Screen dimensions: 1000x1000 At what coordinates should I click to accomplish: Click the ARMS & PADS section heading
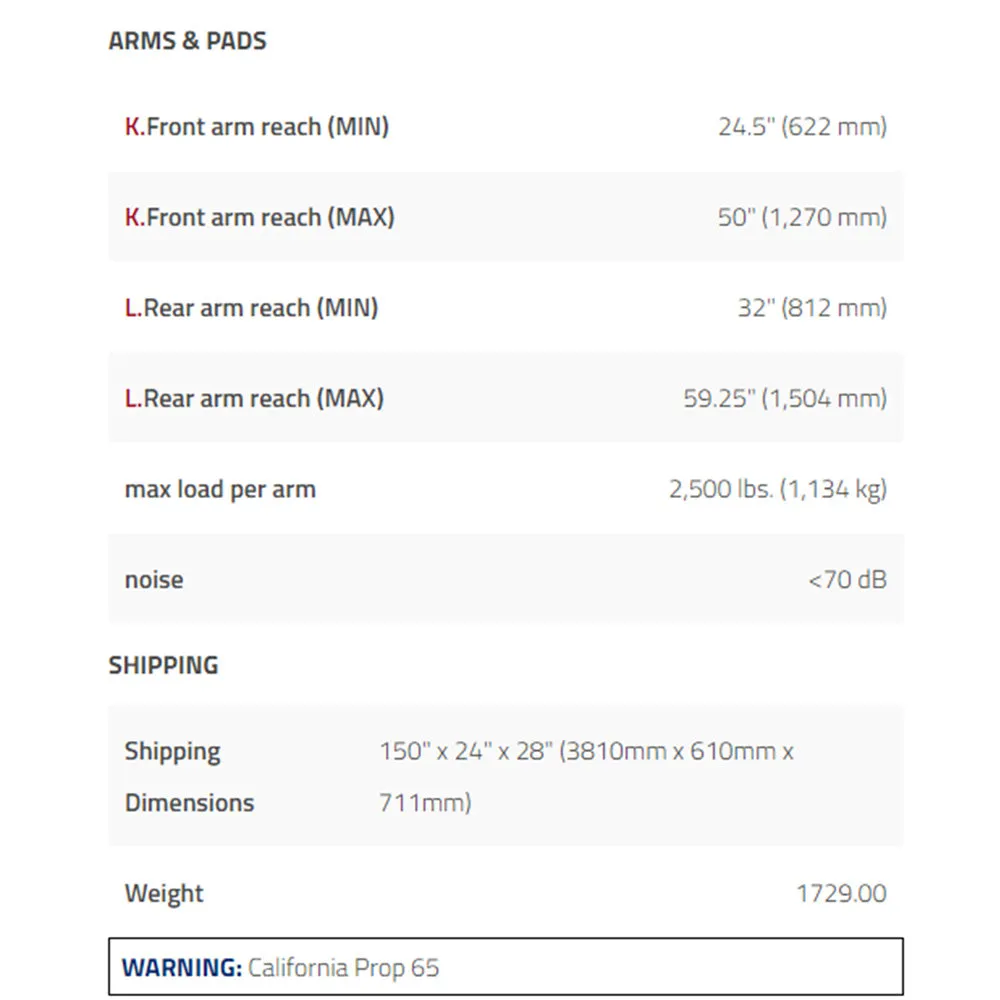click(x=188, y=41)
